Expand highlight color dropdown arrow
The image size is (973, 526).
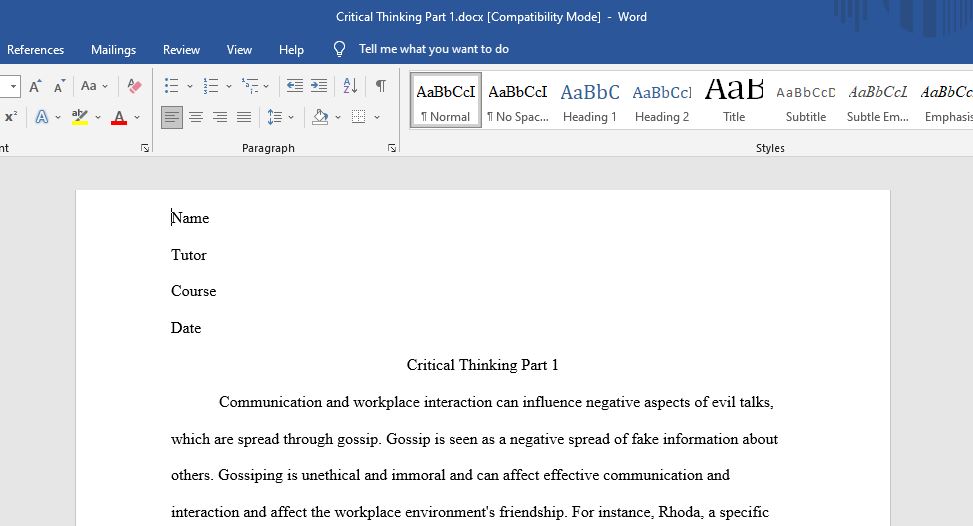97,117
